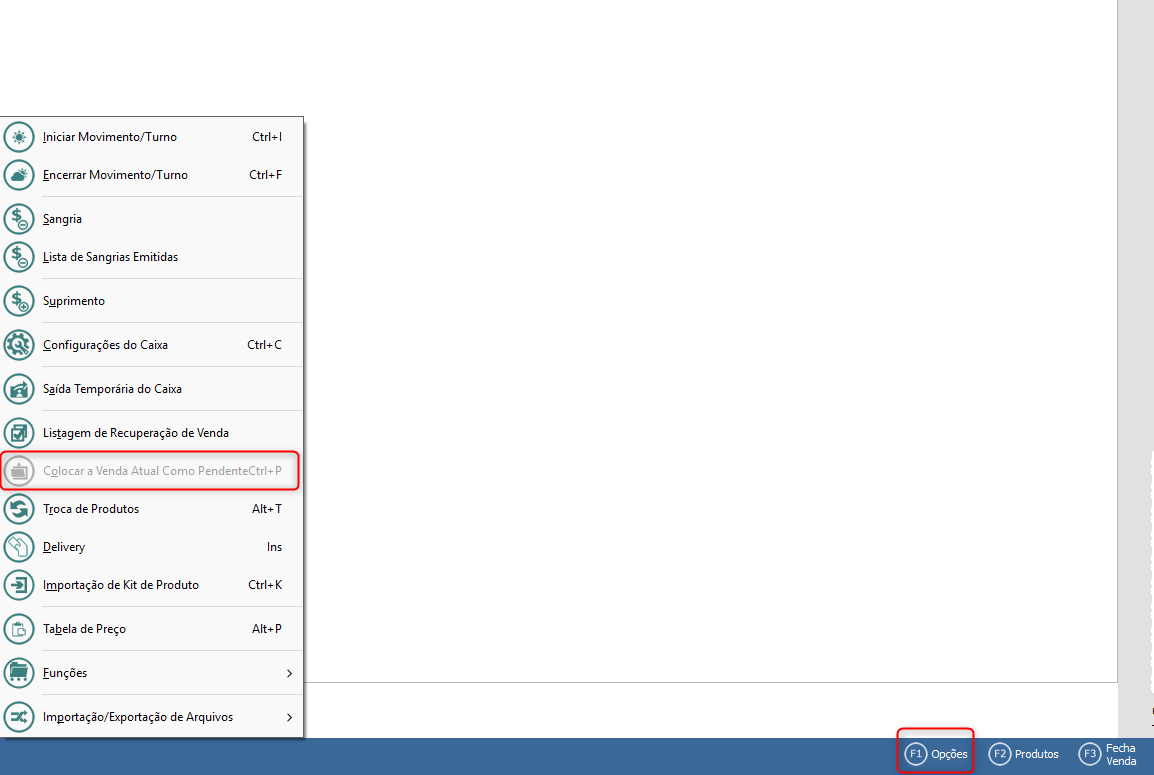Click the Produtos button label
This screenshot has height=775, width=1154.
coord(1036,754)
